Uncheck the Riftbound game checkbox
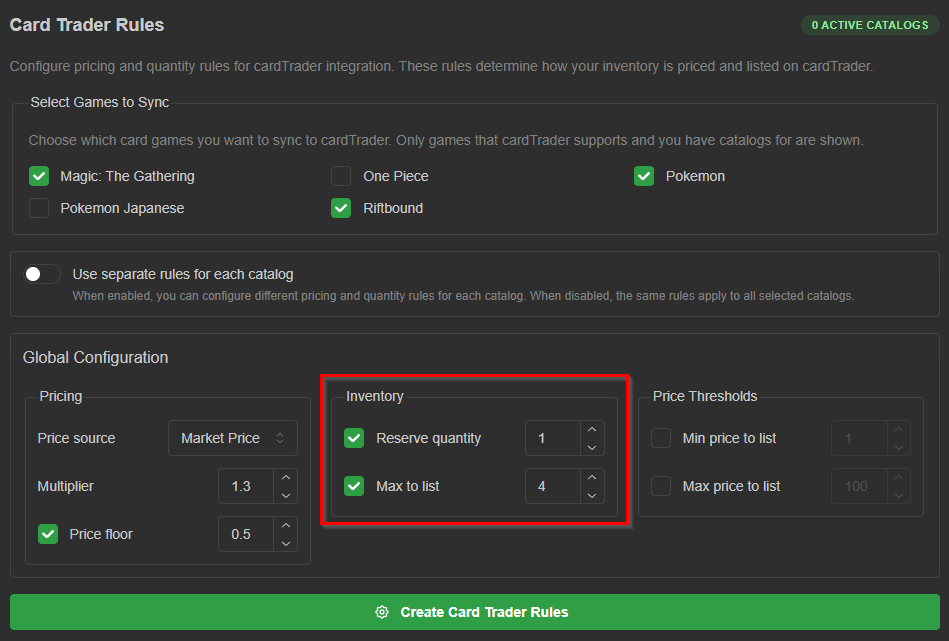Viewport: 949px width, 641px height. pos(341,208)
